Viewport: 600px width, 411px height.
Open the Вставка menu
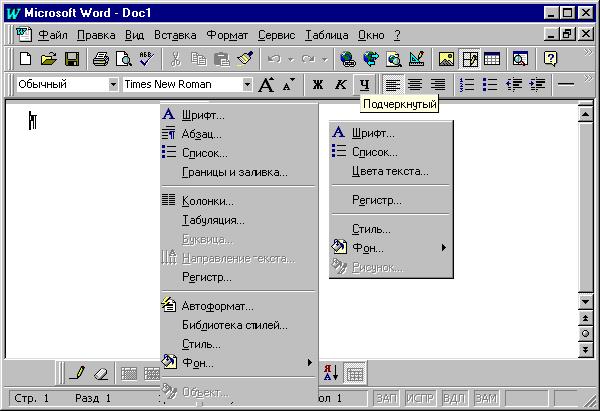(175, 35)
